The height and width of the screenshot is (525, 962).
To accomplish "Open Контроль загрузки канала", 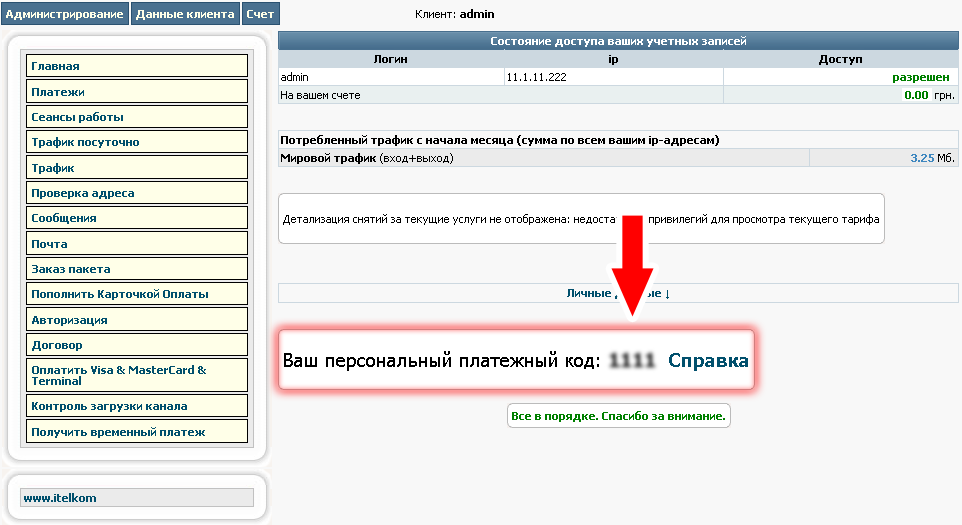I will tap(137, 406).
